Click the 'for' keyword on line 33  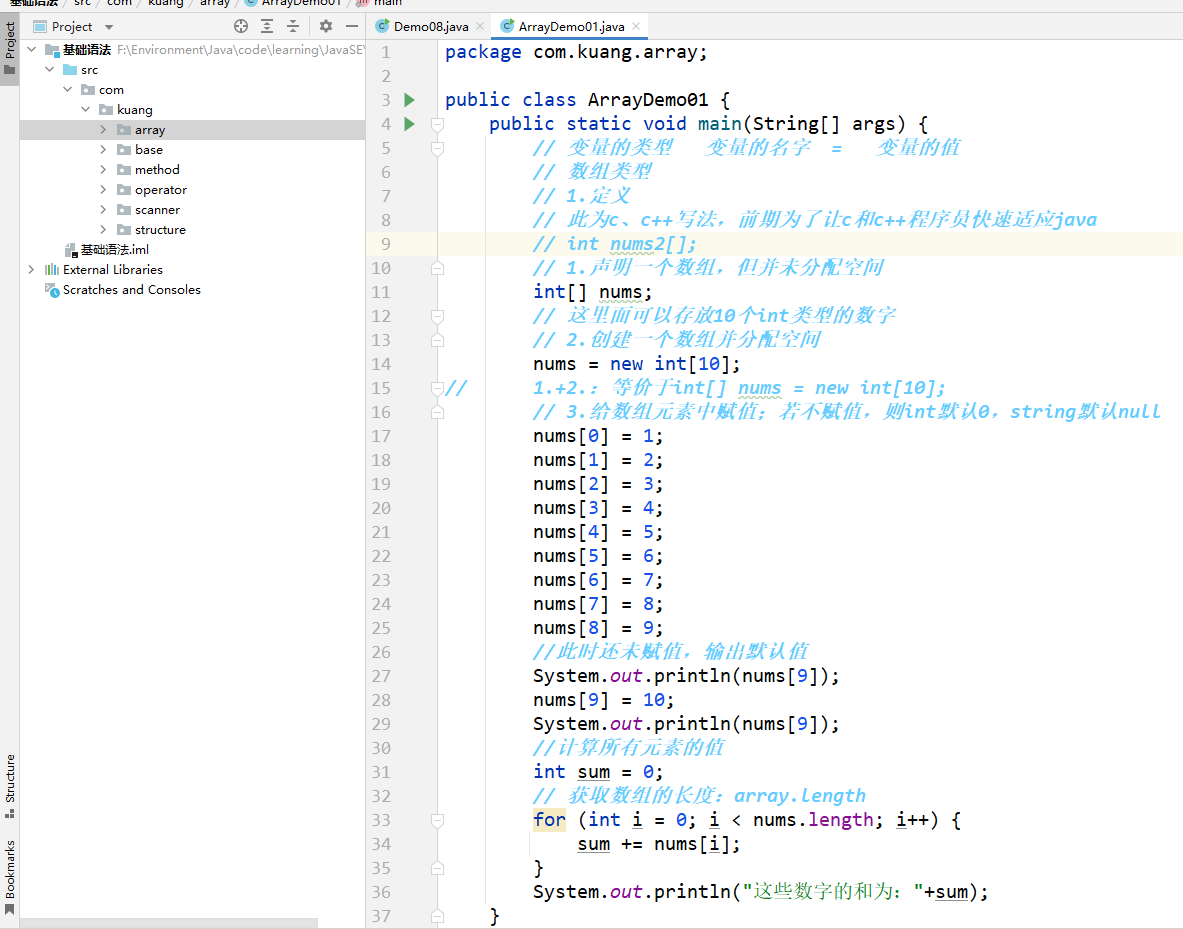click(x=549, y=820)
